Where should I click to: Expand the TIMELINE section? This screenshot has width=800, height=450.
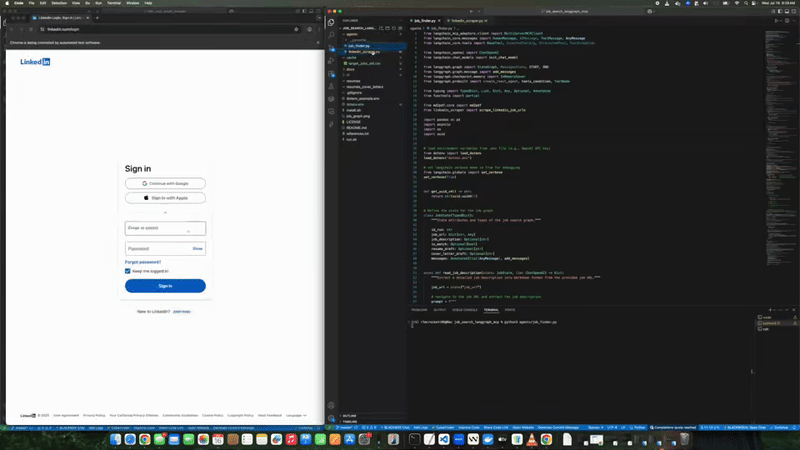point(350,421)
